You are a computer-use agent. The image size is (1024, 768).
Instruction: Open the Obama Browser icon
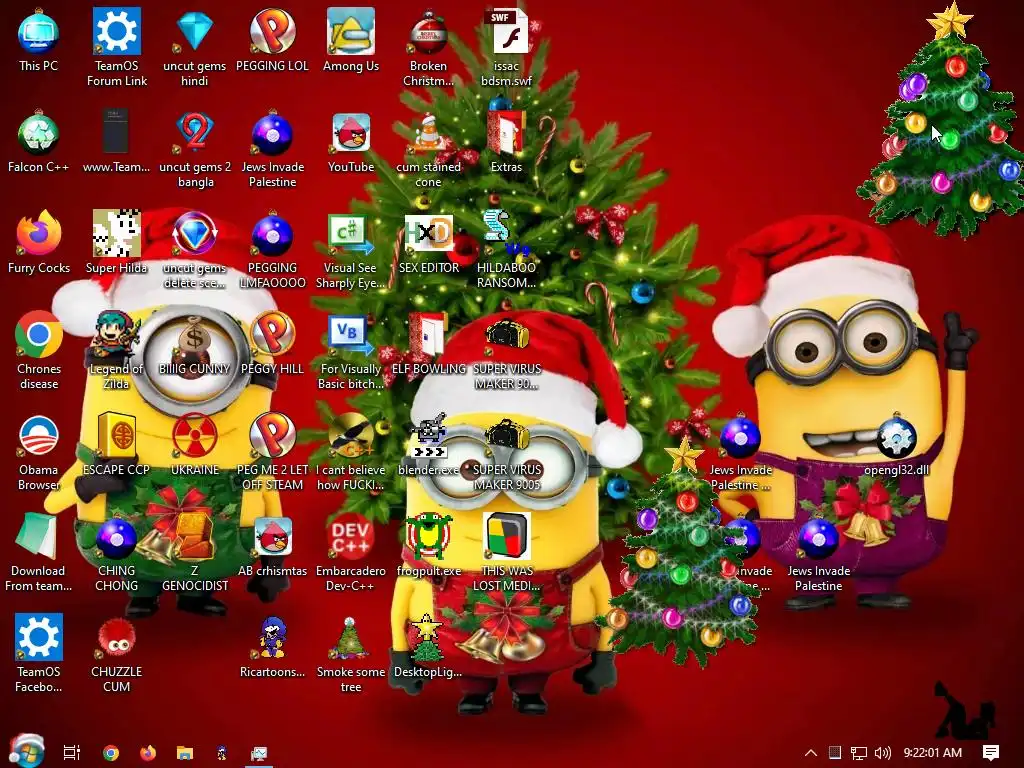click(x=39, y=436)
